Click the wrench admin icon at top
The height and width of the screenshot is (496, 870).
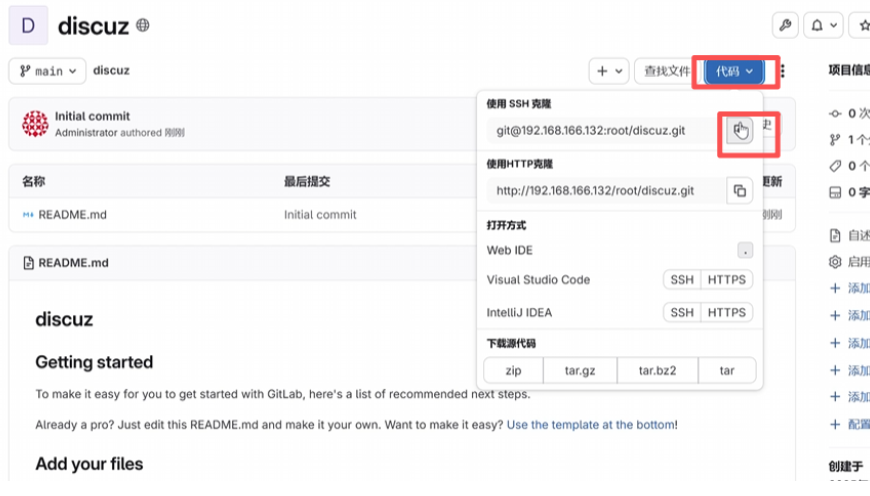(785, 26)
